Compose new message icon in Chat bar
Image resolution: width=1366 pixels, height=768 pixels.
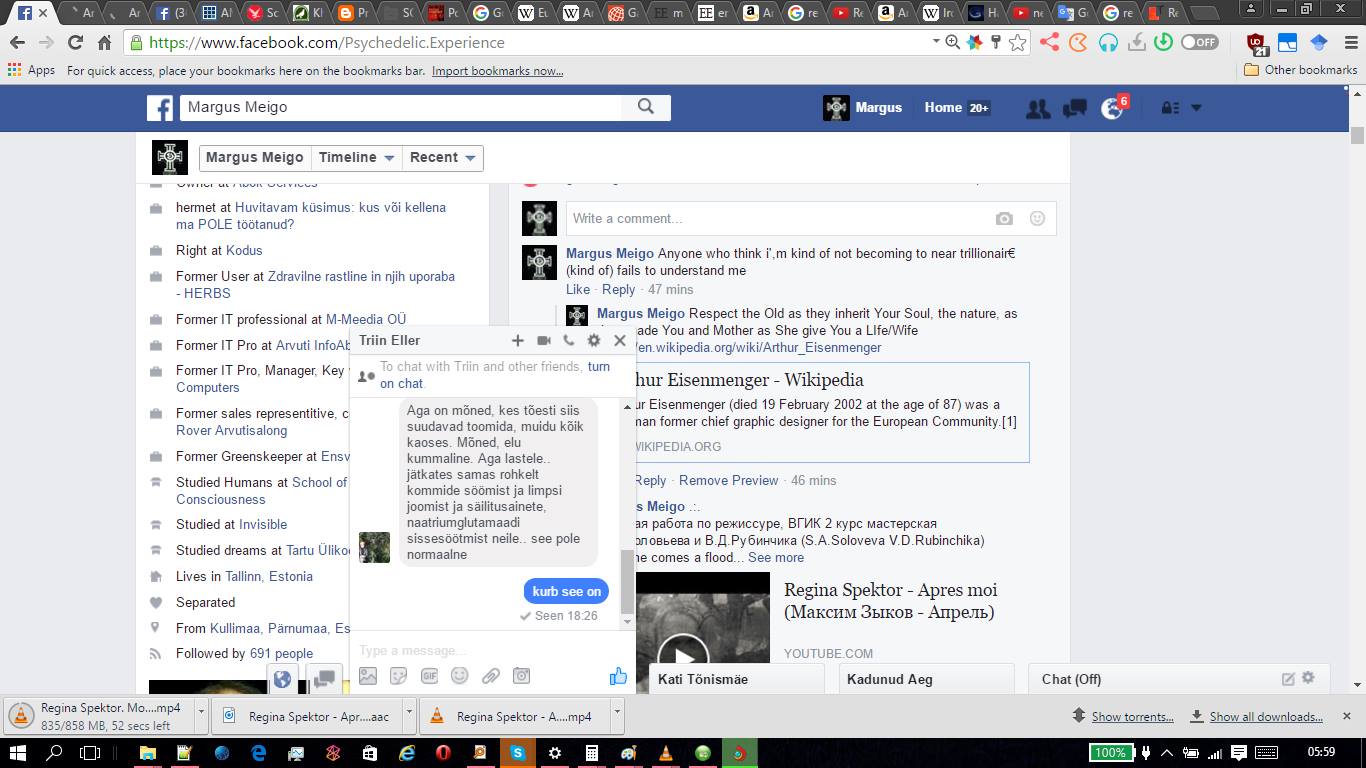click(x=1288, y=679)
